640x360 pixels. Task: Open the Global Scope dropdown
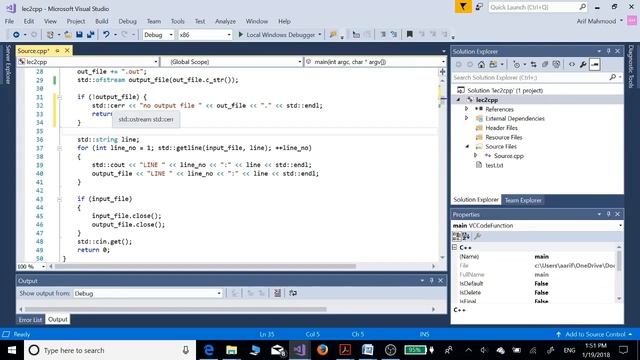click(231, 62)
